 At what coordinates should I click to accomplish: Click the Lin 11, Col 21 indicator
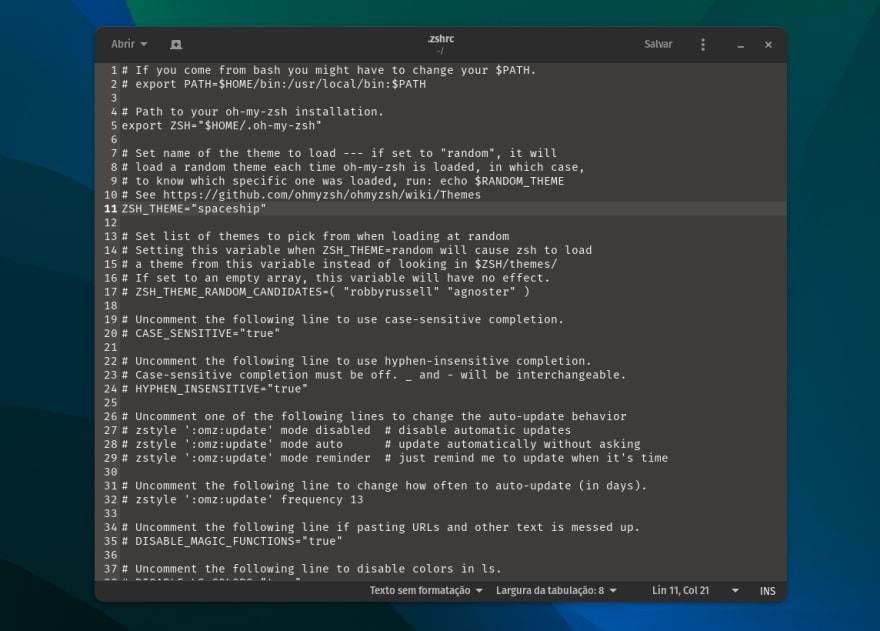click(x=680, y=591)
